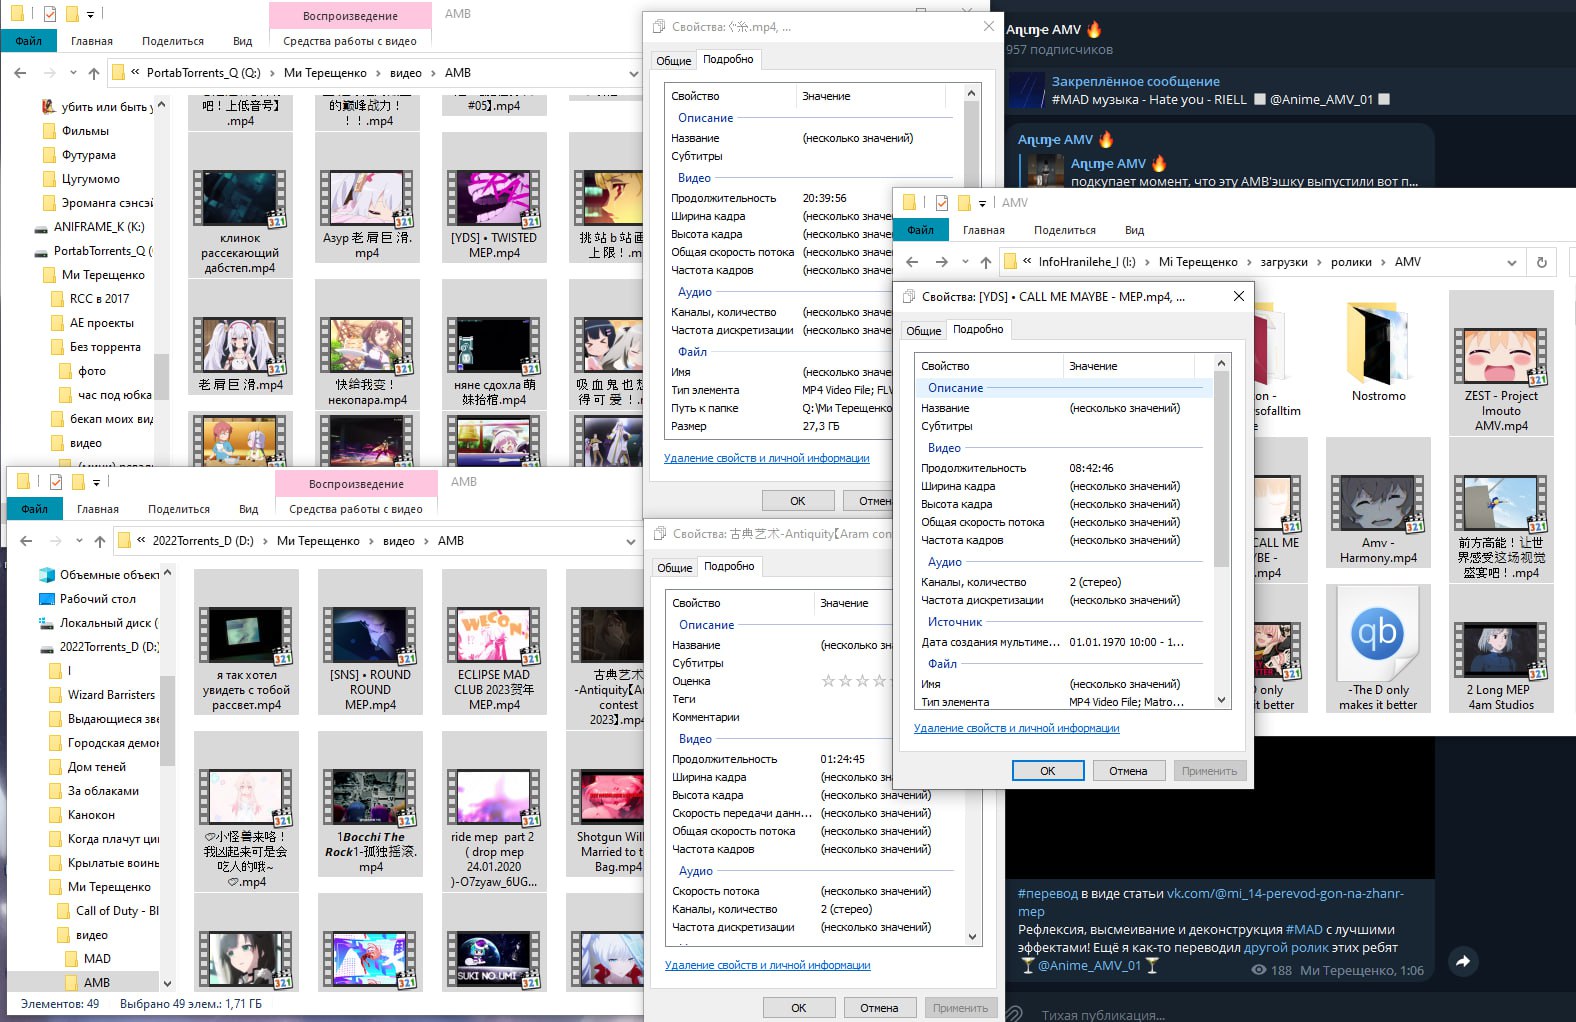This screenshot has height=1022, width=1576.
Task: Click the share arrow on the Telegram post
Action: point(1463,961)
